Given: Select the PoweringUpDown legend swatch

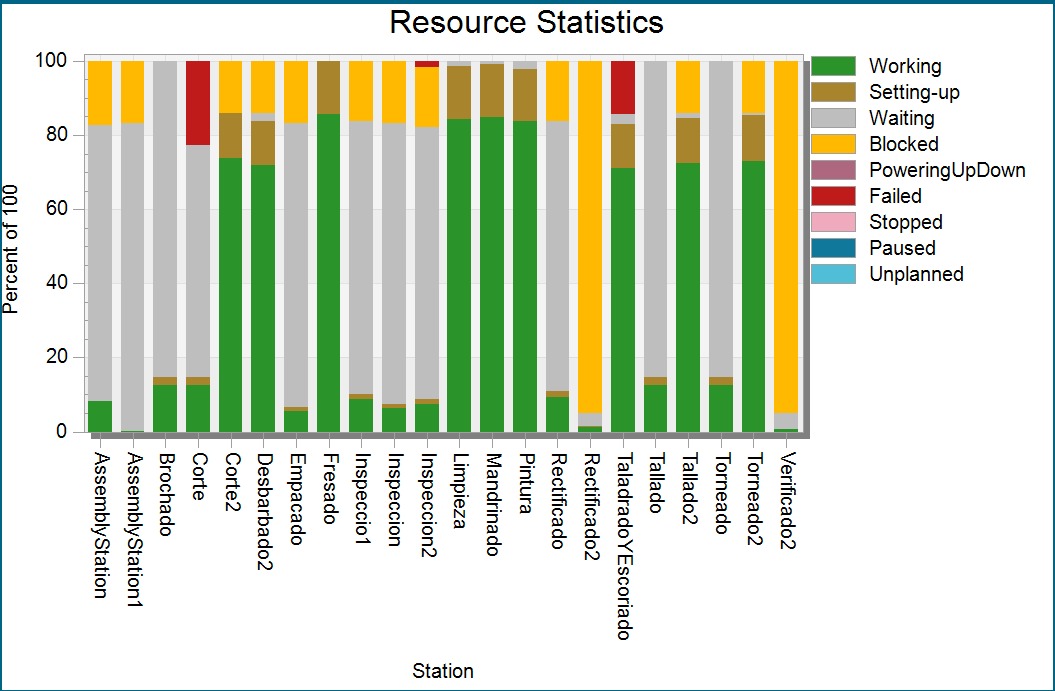Looking at the screenshot, I should point(833,170).
